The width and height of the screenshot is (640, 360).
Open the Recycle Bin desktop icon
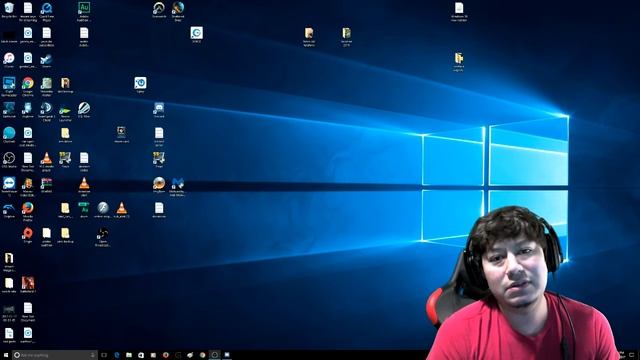coord(9,10)
